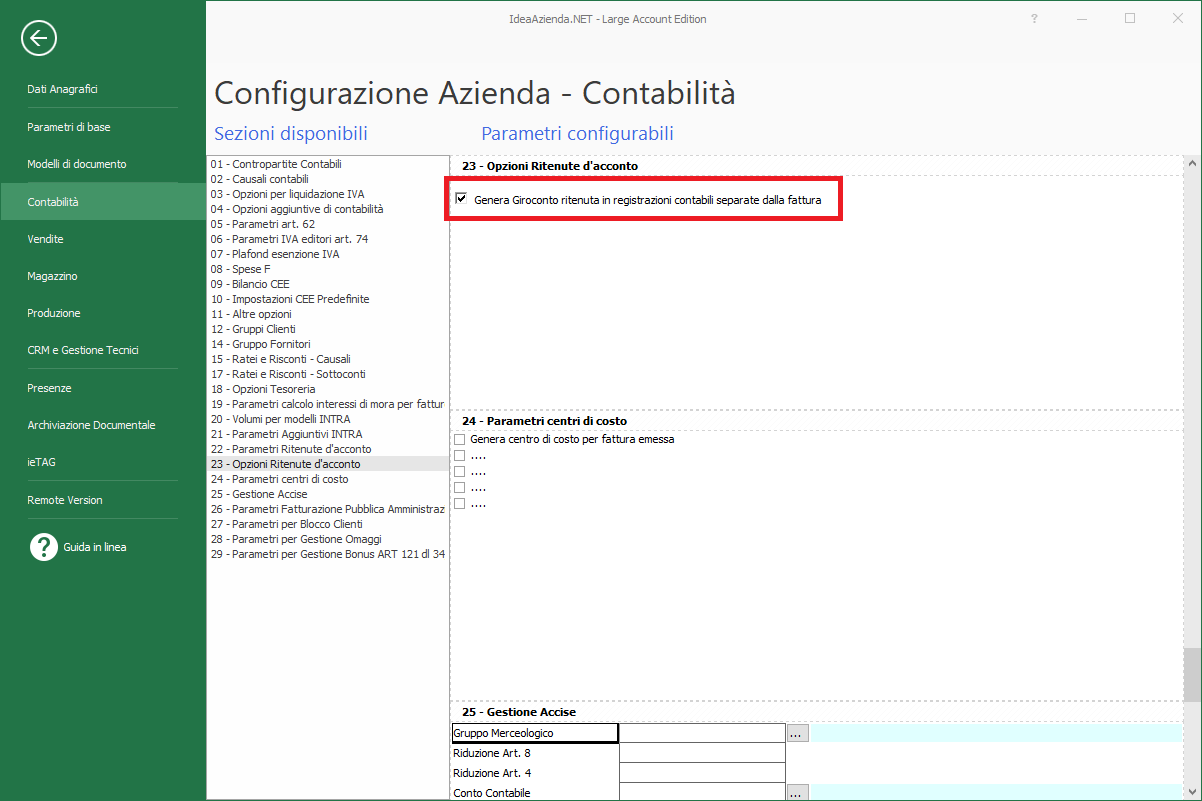Open Presenze sidebar item

point(49,388)
